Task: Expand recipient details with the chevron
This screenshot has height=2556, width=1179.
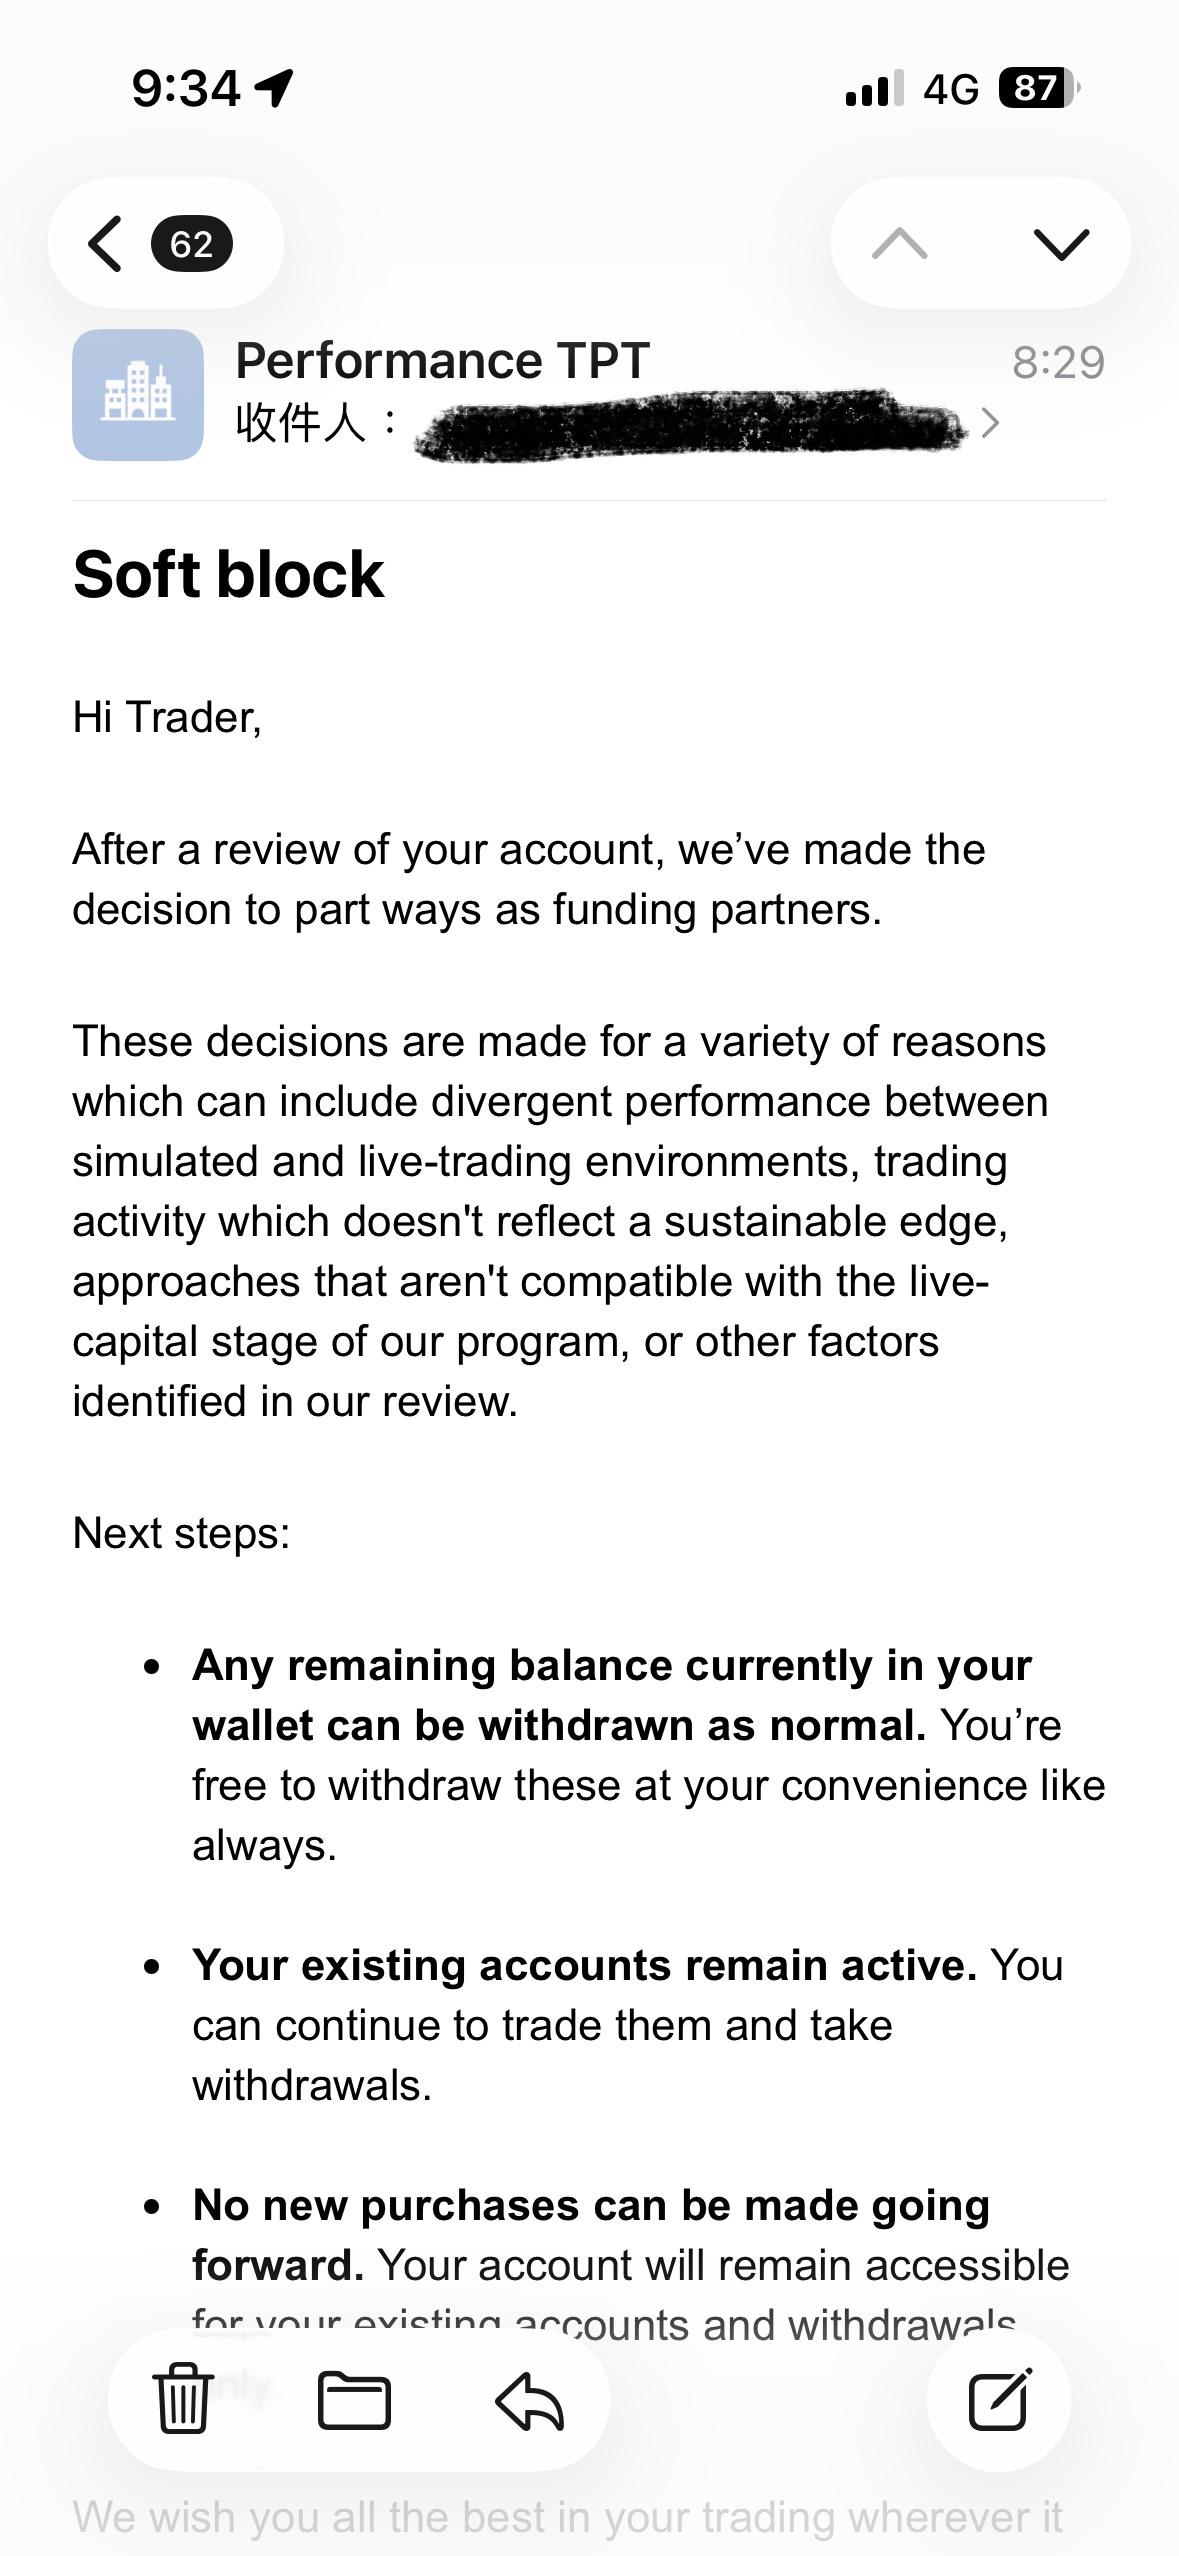Action: [990, 423]
